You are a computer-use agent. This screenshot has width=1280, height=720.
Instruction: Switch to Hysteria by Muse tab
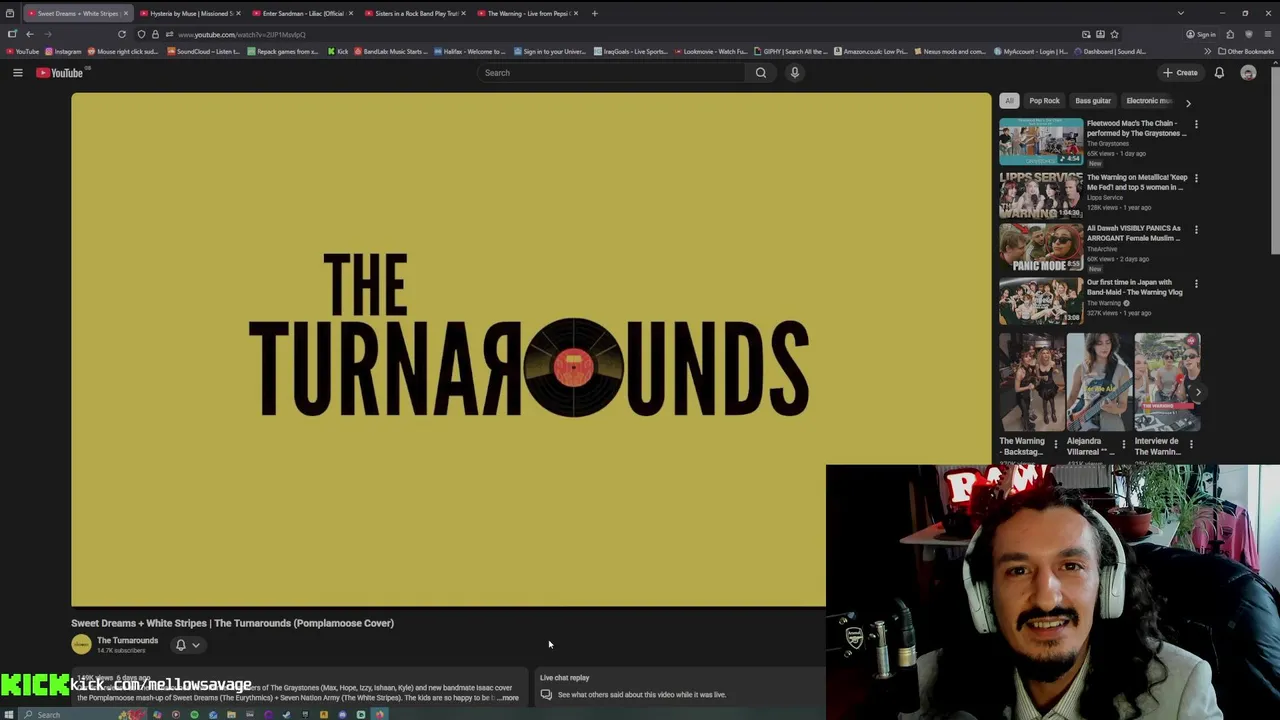[191, 13]
